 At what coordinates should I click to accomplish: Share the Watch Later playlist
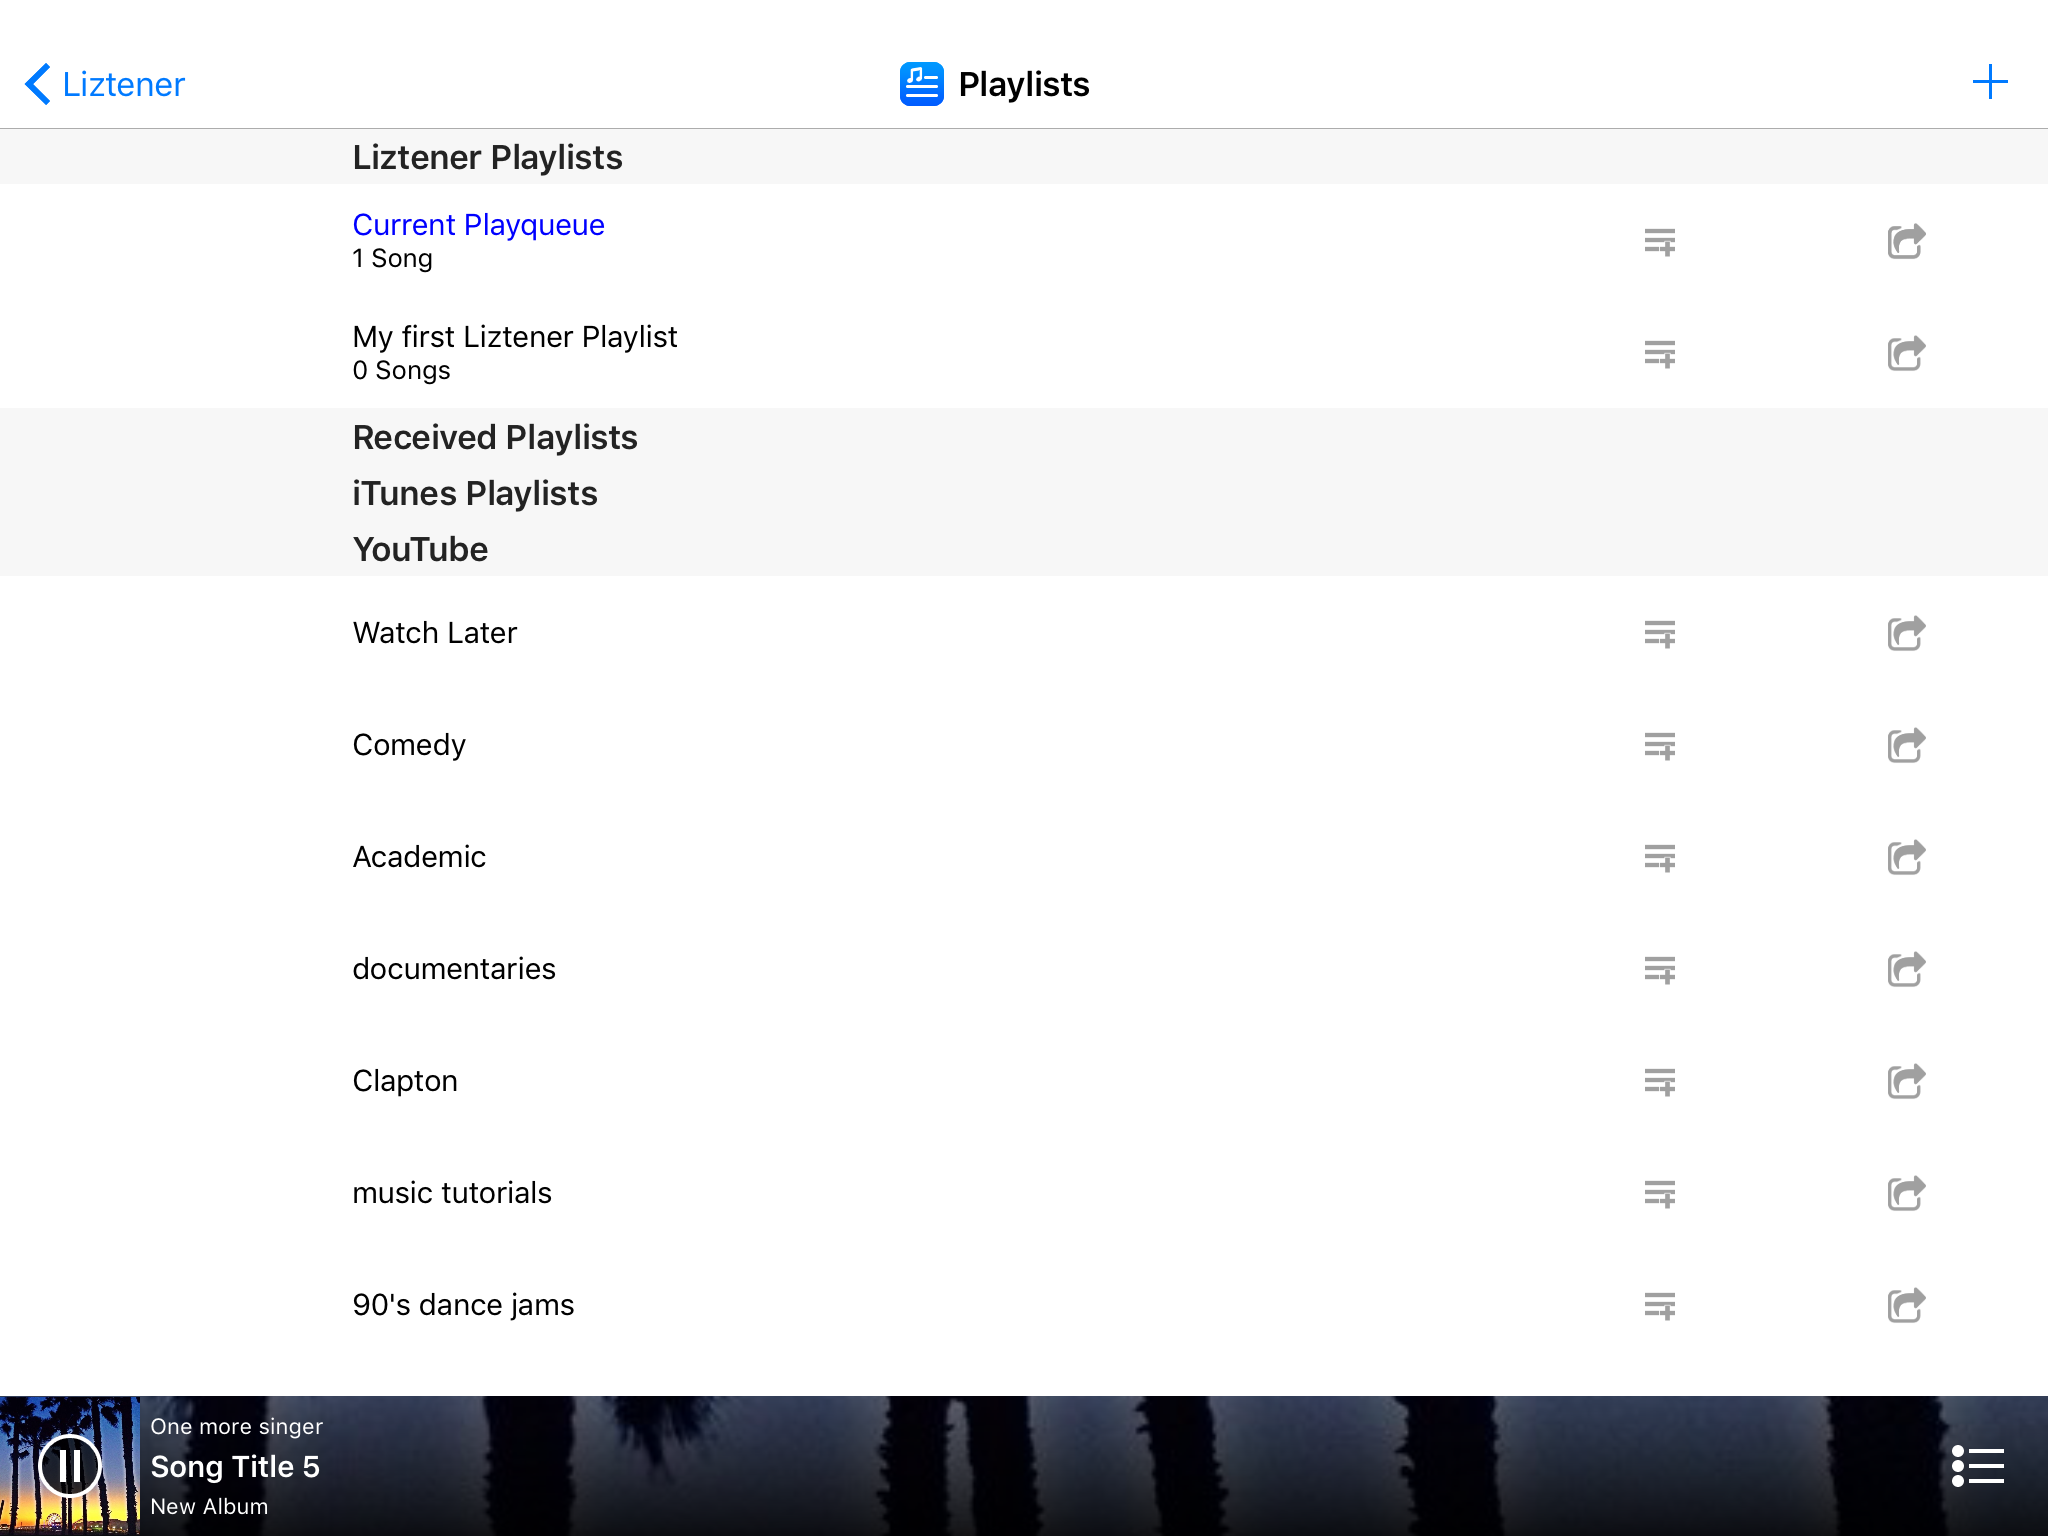pyautogui.click(x=1906, y=633)
